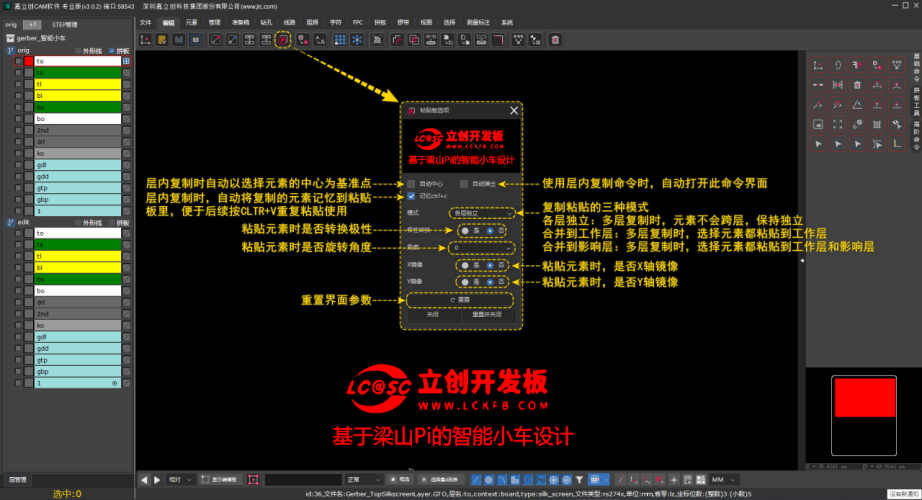922x500 pixels.
Task: Toggle the blue arc filter icon
Action: [x=502, y=479]
